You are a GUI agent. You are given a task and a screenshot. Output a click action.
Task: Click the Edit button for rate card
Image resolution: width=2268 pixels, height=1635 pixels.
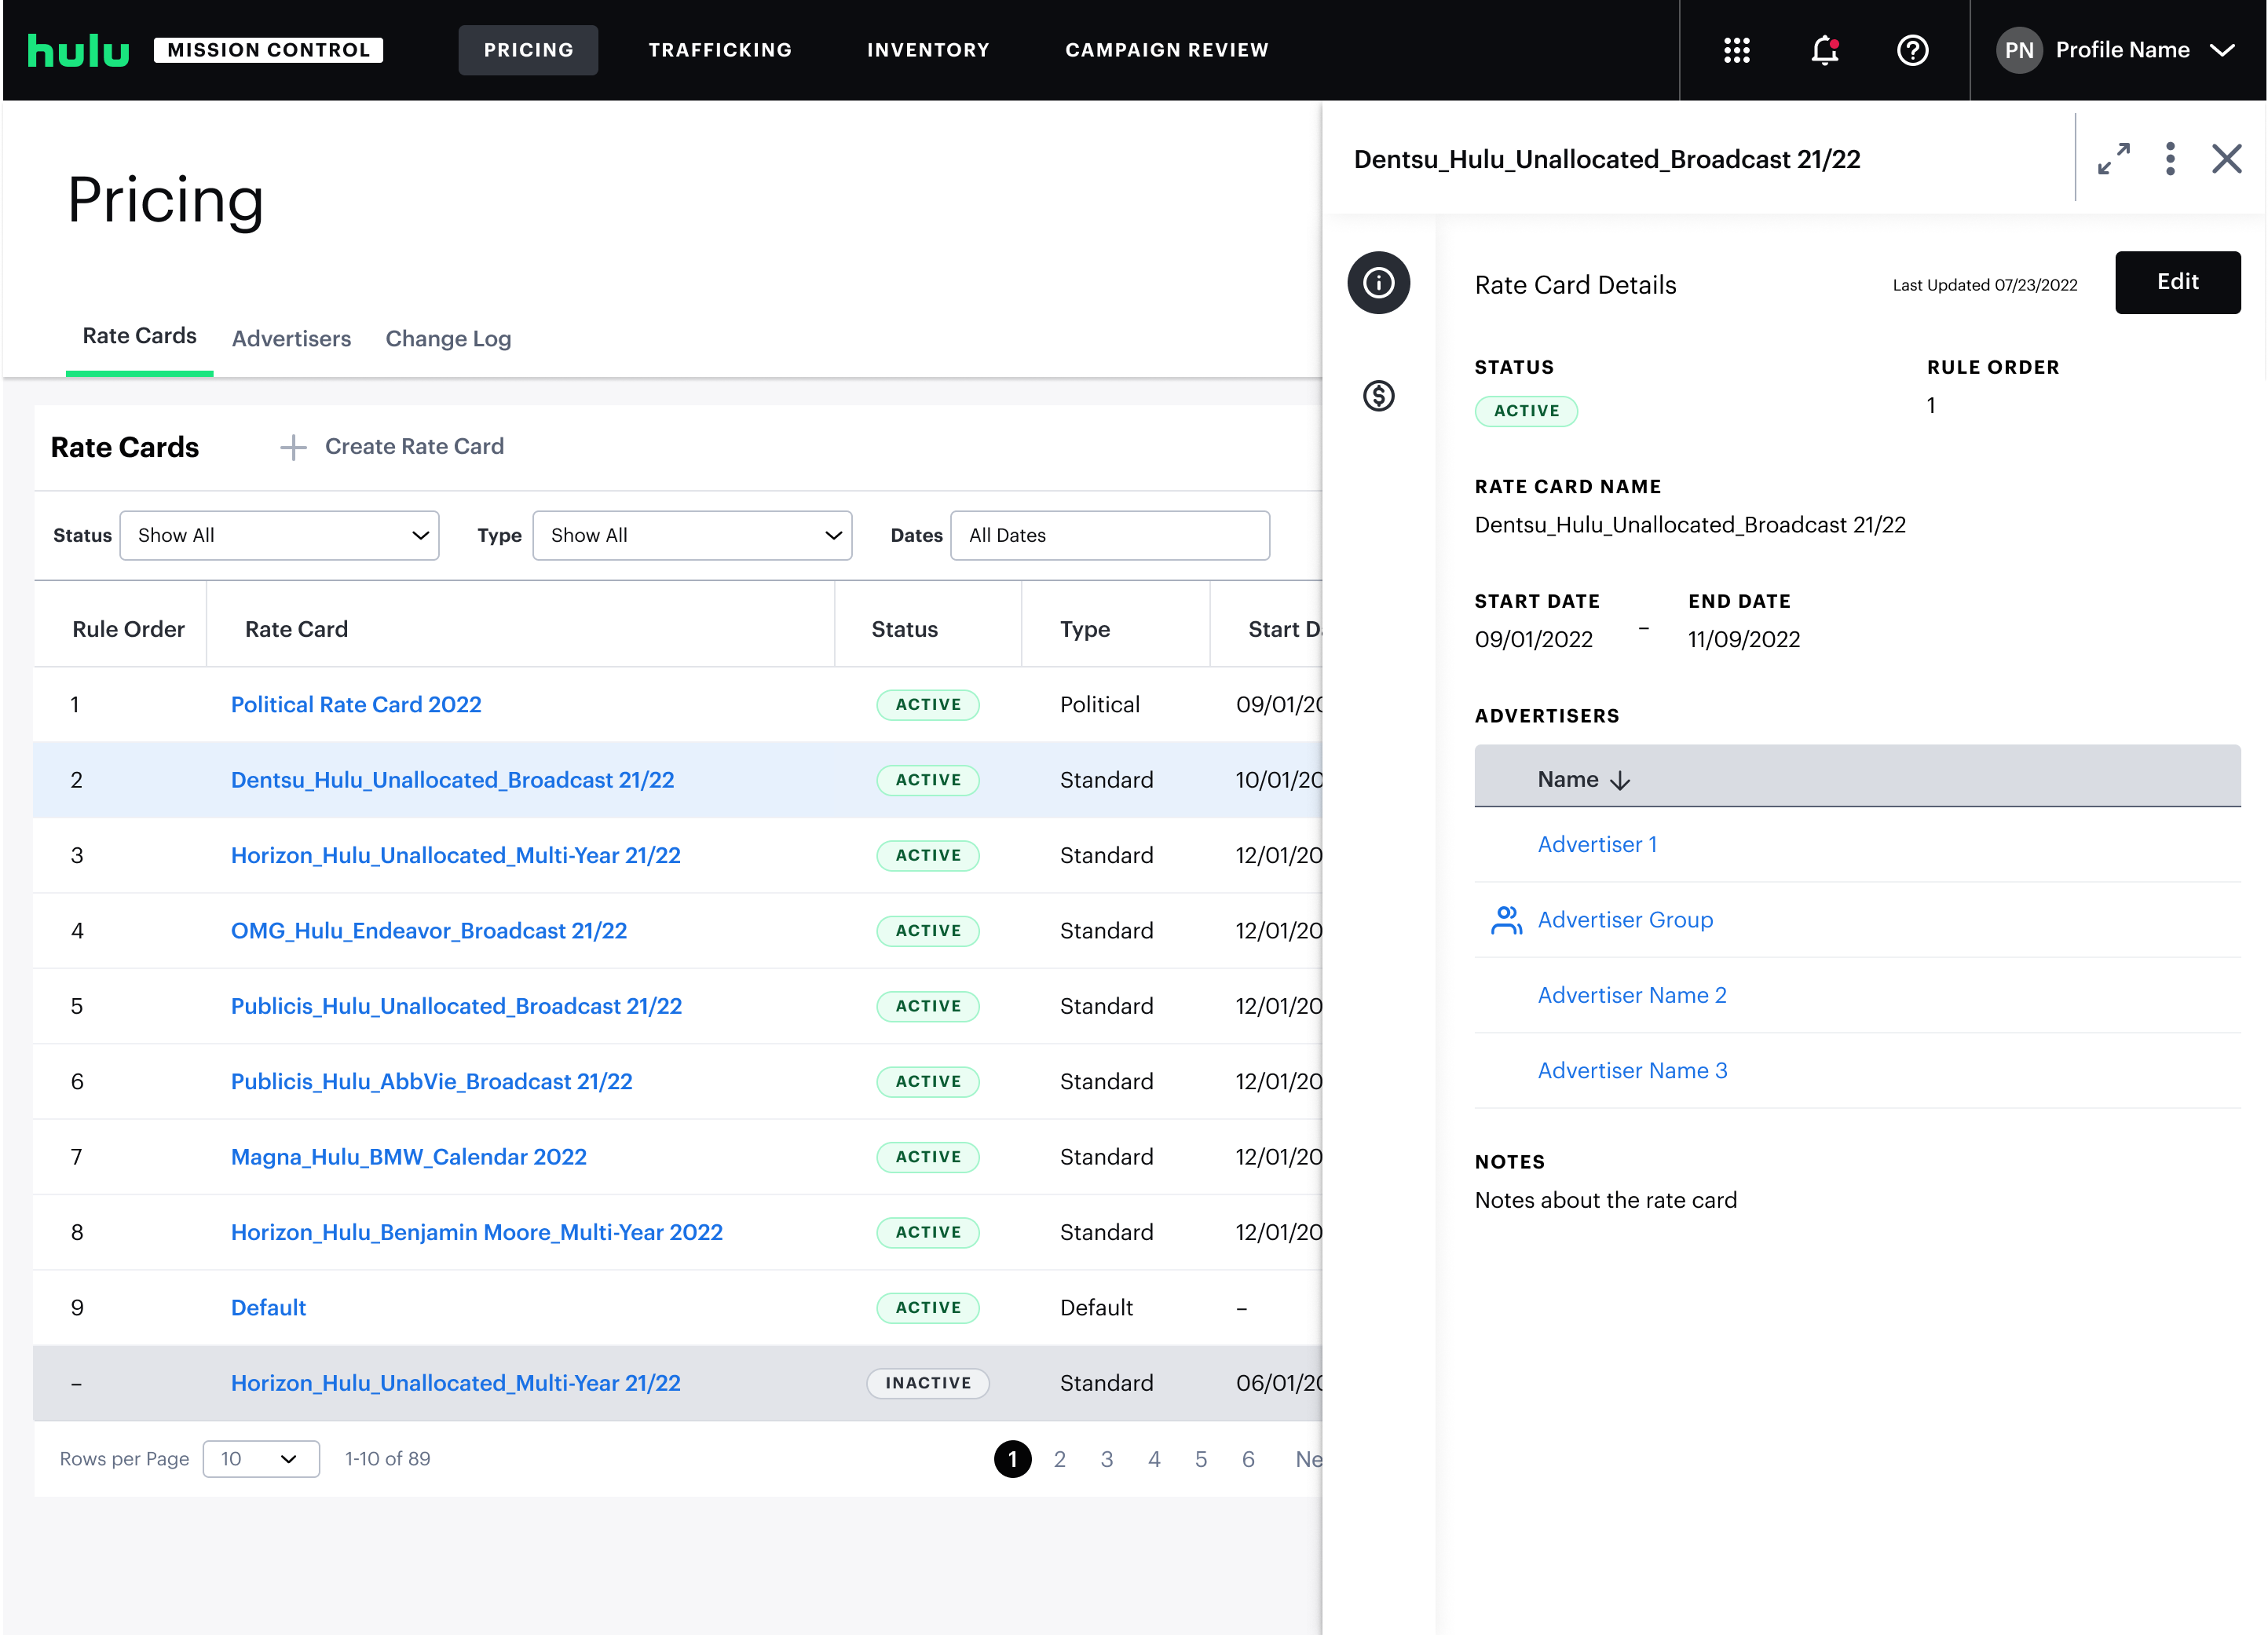[2177, 283]
